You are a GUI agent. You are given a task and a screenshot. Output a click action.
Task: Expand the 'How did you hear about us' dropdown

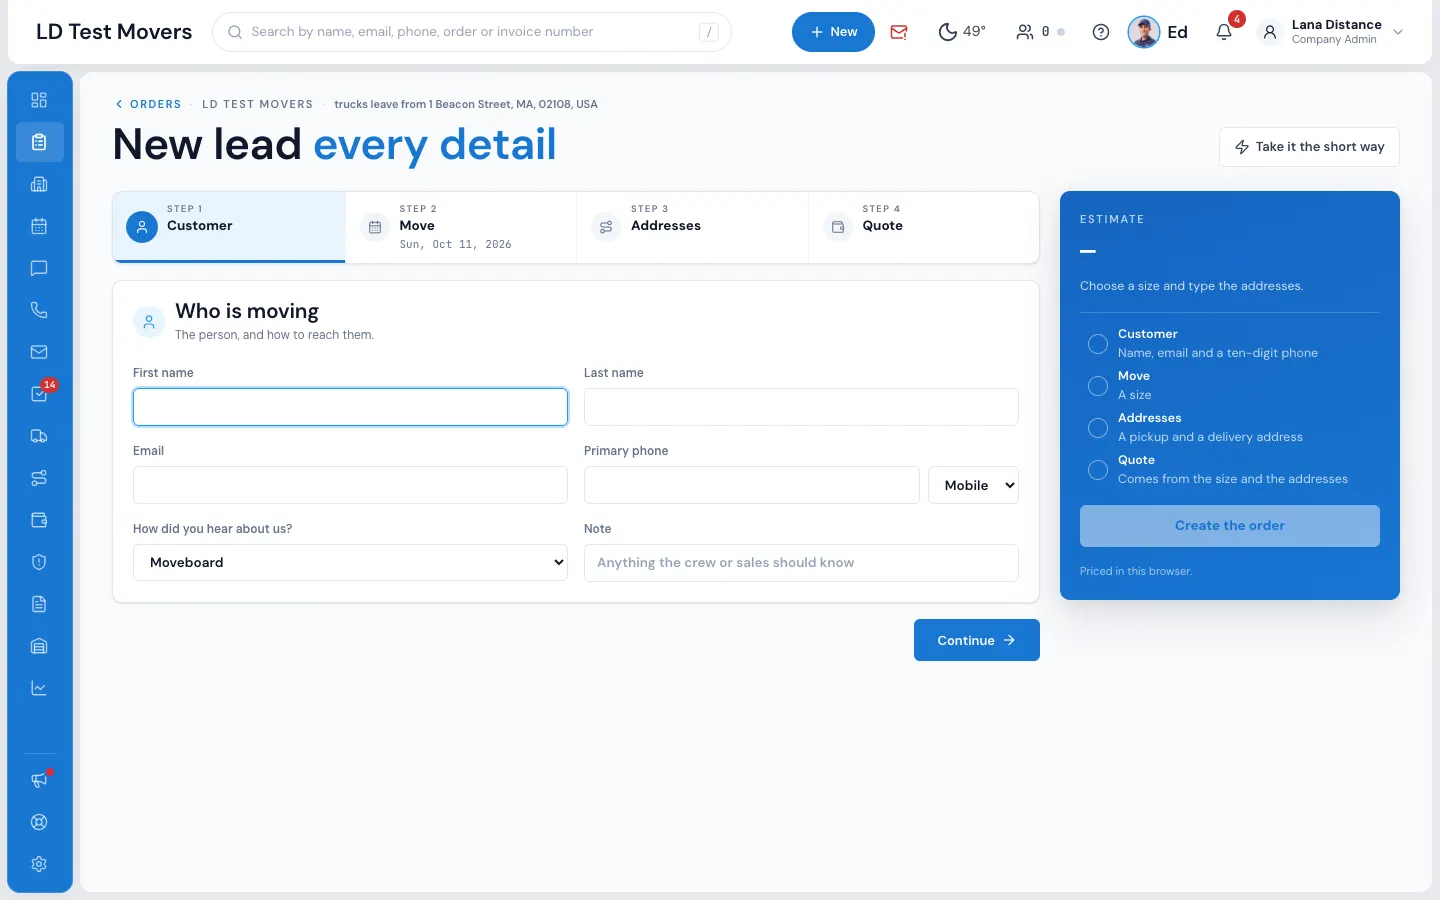pos(350,562)
